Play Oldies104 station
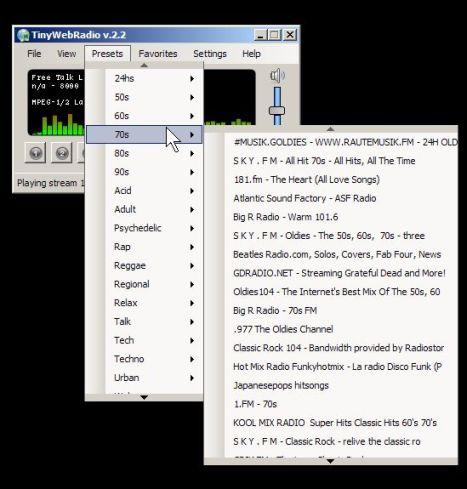467x489 pixels. click(331, 292)
